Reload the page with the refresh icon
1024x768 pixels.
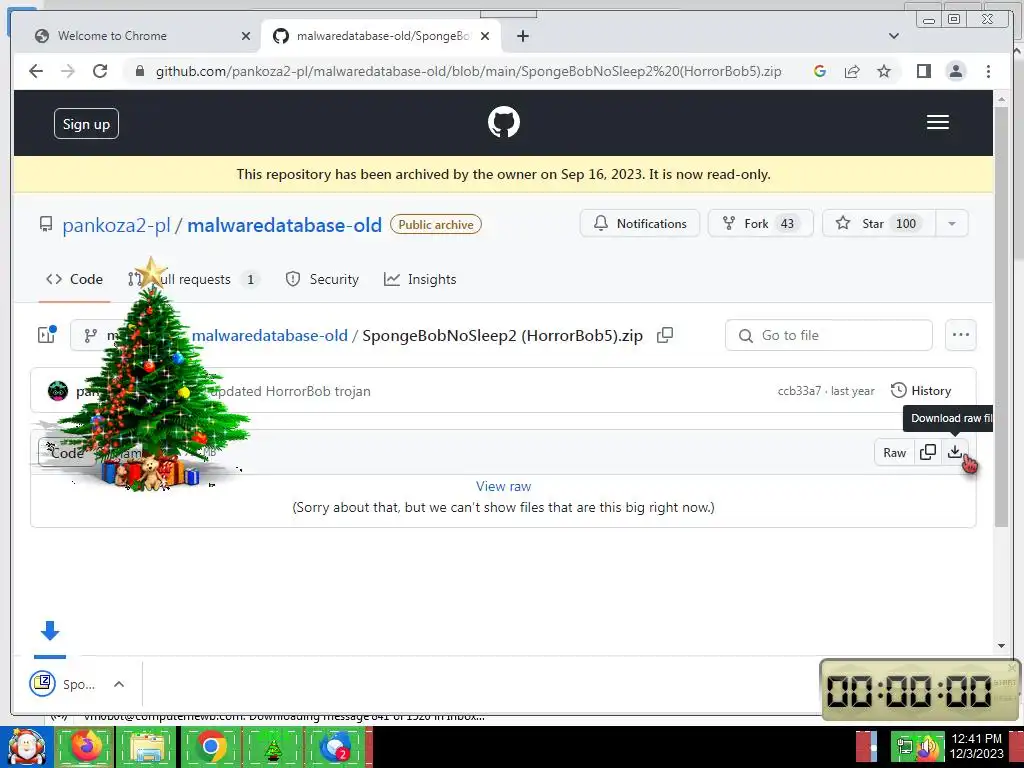tap(100, 71)
